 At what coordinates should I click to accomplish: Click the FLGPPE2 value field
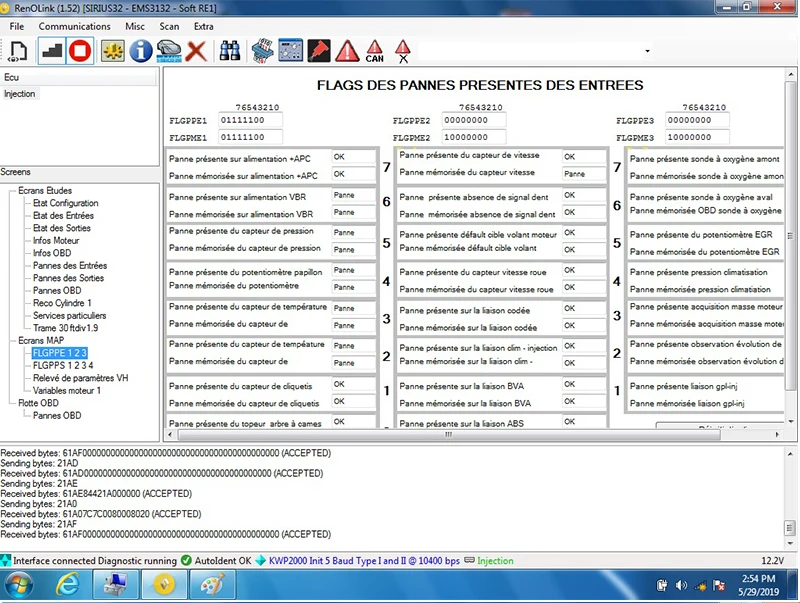click(x=474, y=120)
